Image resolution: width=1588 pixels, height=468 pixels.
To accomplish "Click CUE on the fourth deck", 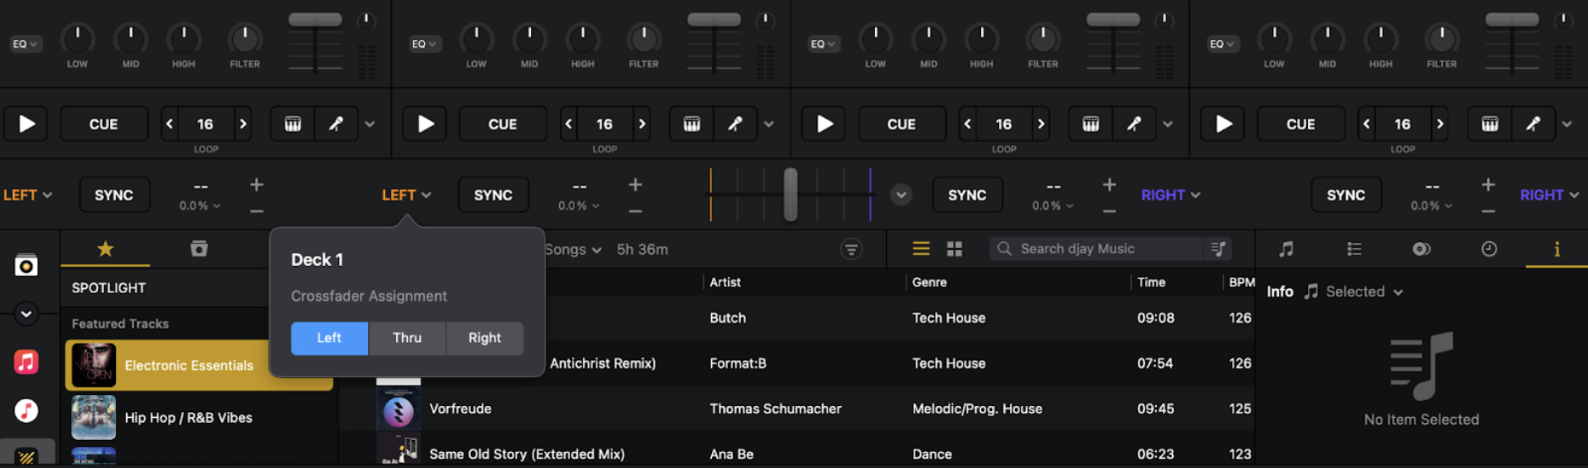I will [x=1300, y=124].
